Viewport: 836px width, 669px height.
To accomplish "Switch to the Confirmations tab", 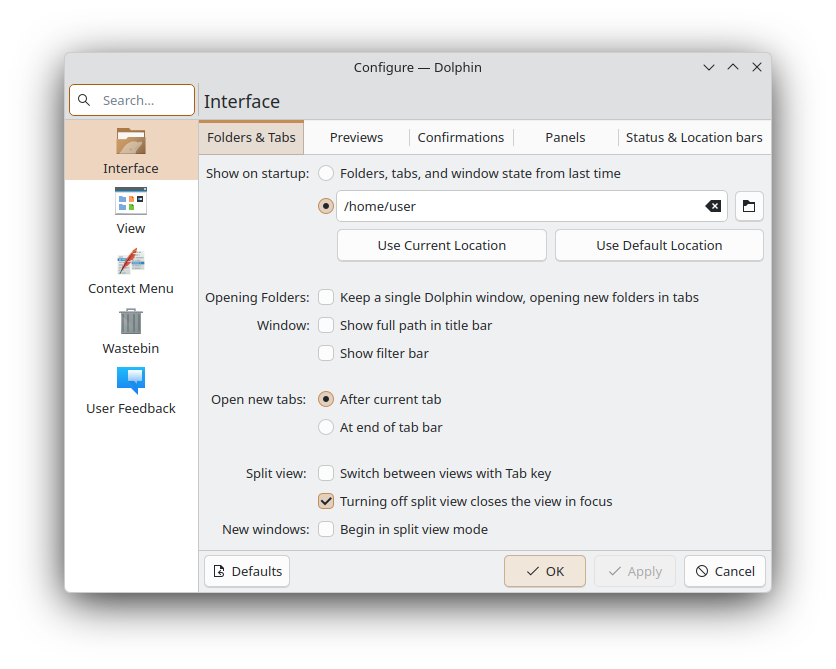I will click(x=460, y=137).
